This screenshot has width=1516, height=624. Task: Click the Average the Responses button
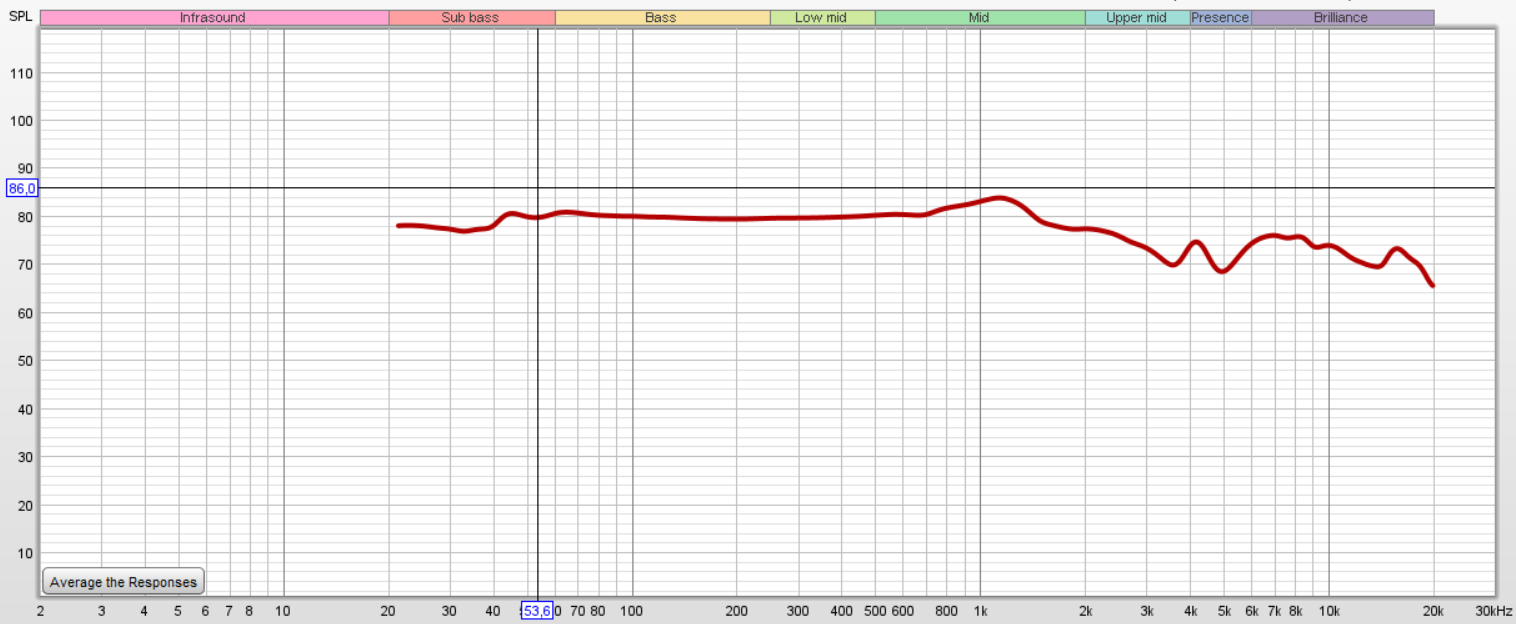(x=123, y=582)
